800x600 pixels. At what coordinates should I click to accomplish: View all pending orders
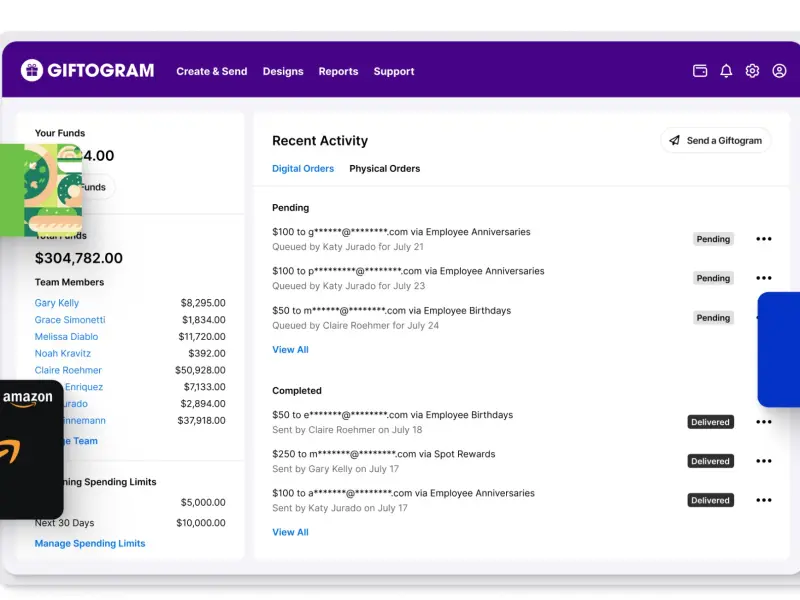point(290,349)
